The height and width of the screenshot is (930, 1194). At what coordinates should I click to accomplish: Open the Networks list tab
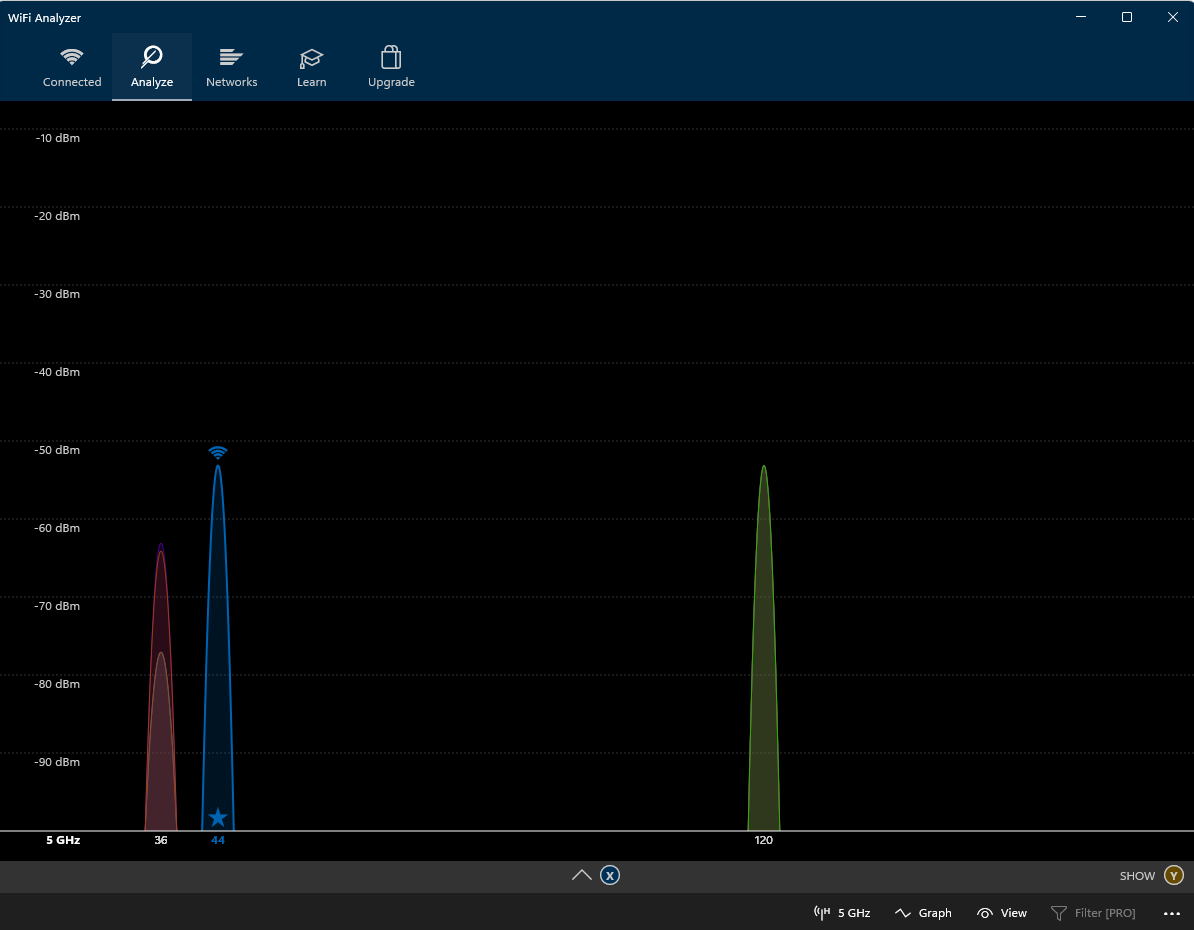(231, 67)
